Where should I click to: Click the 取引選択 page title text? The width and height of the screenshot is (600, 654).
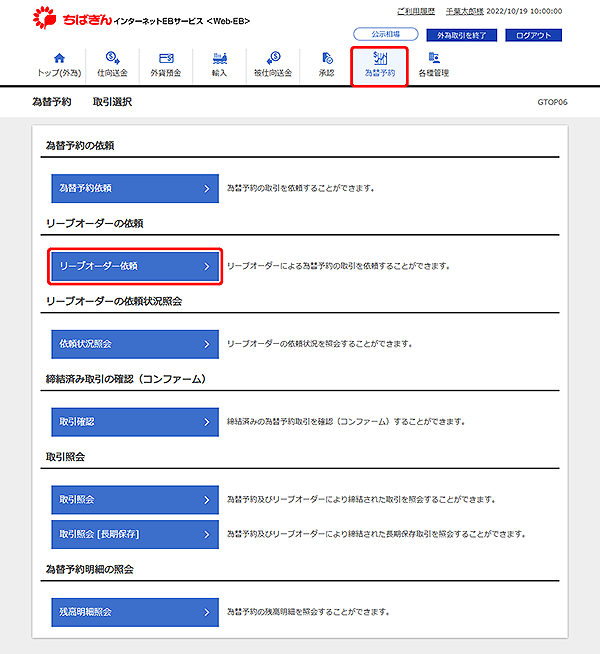(113, 102)
